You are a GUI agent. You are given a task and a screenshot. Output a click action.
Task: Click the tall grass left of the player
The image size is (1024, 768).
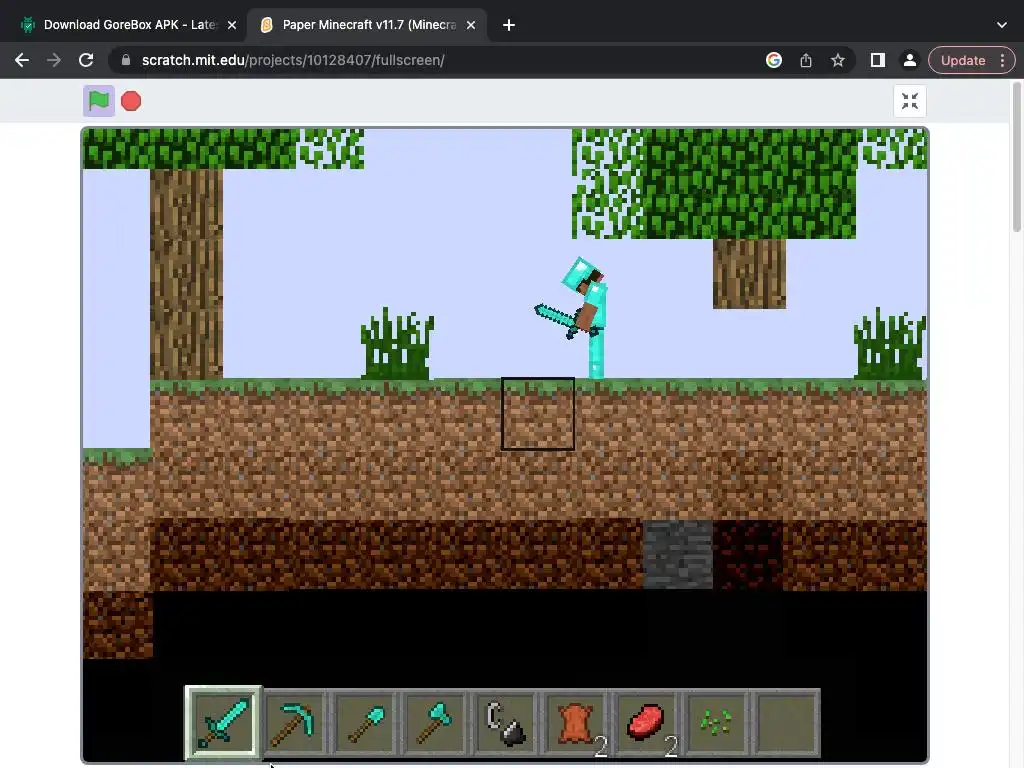click(x=397, y=344)
